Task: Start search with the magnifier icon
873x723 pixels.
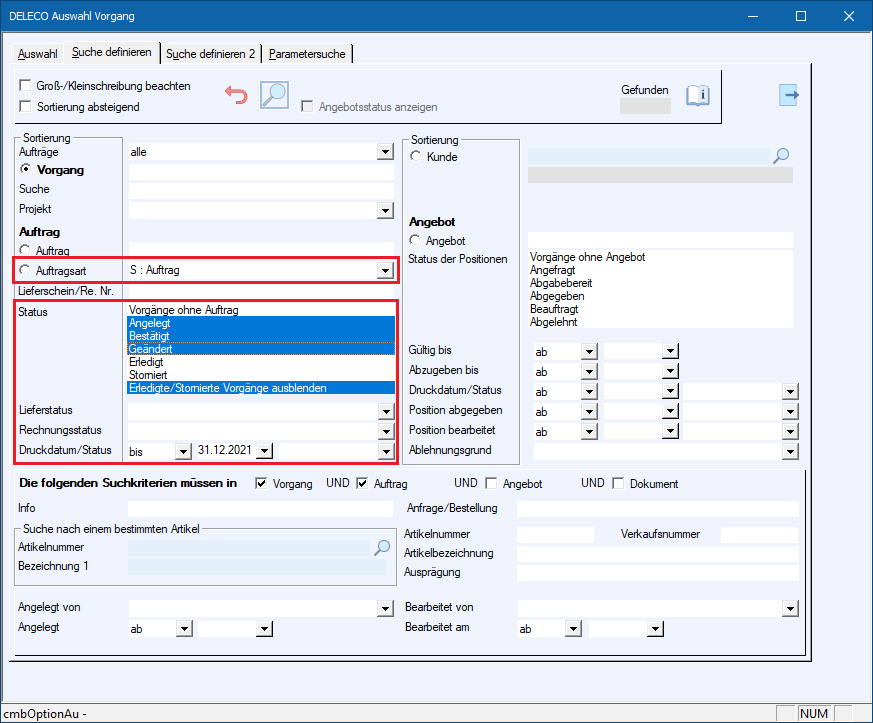Action: coord(273,95)
